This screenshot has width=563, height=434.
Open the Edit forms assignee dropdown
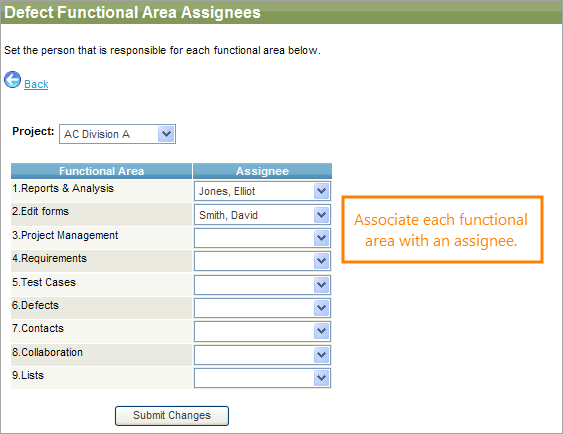click(x=262, y=215)
